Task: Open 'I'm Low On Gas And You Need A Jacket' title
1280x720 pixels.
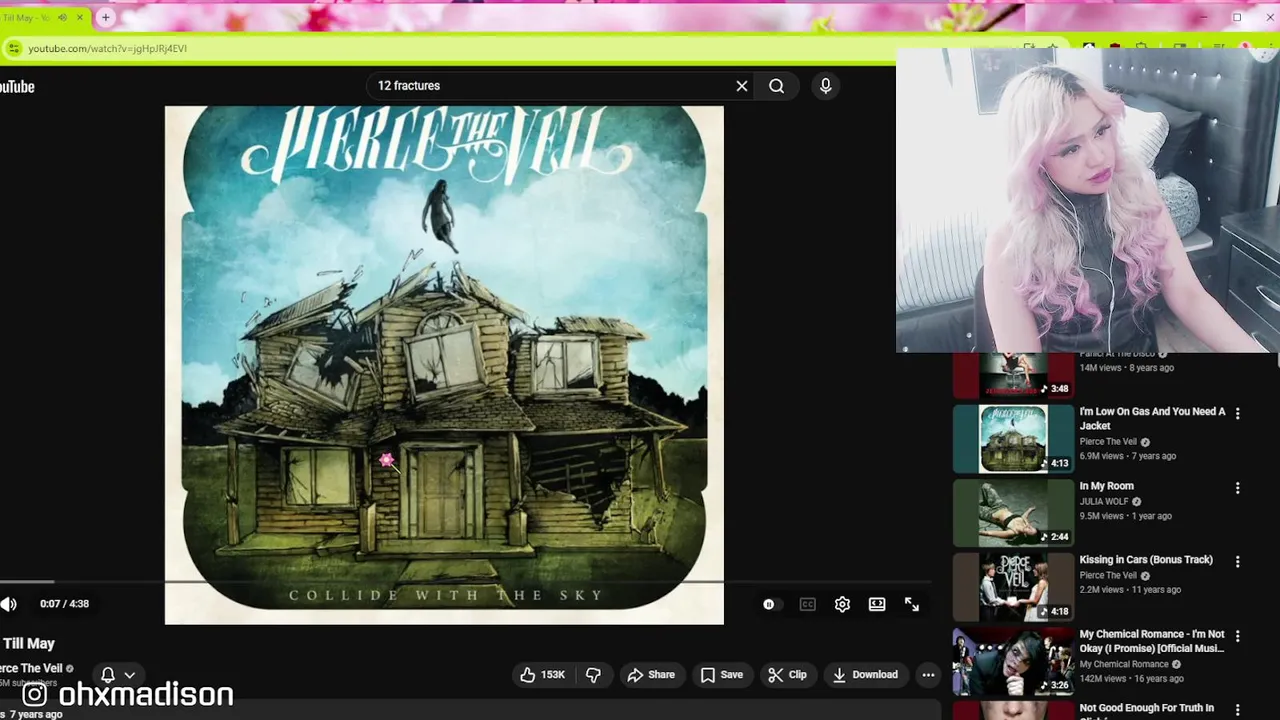Action: [x=1152, y=418]
